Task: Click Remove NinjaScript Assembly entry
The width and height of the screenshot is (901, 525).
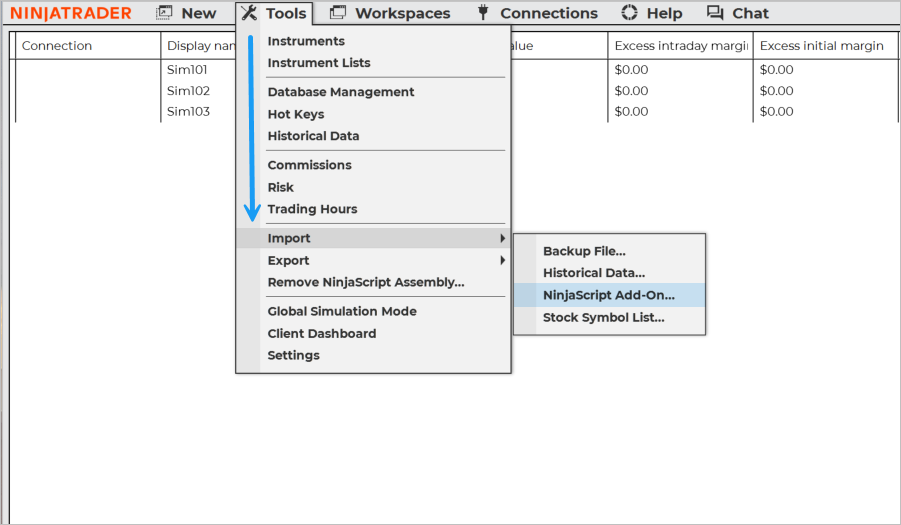Action: point(365,282)
